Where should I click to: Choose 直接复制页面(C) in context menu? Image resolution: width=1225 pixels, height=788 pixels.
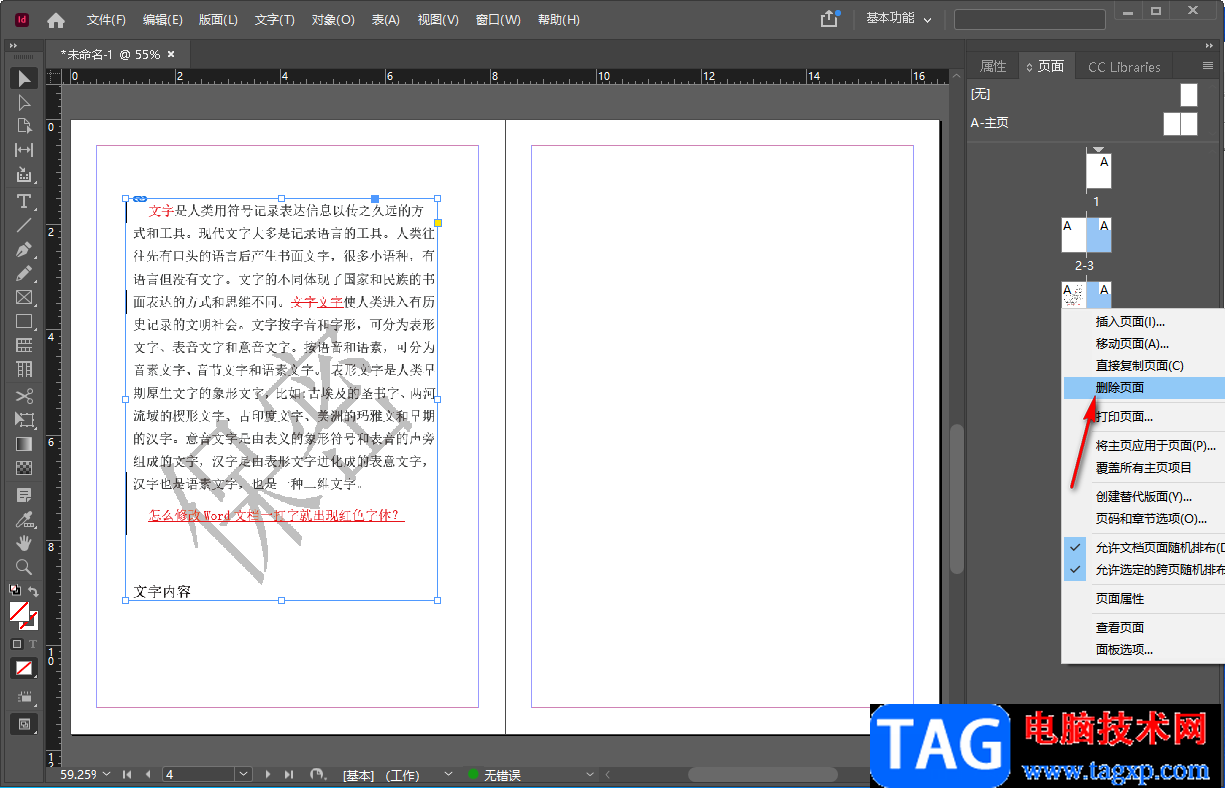tap(1144, 366)
